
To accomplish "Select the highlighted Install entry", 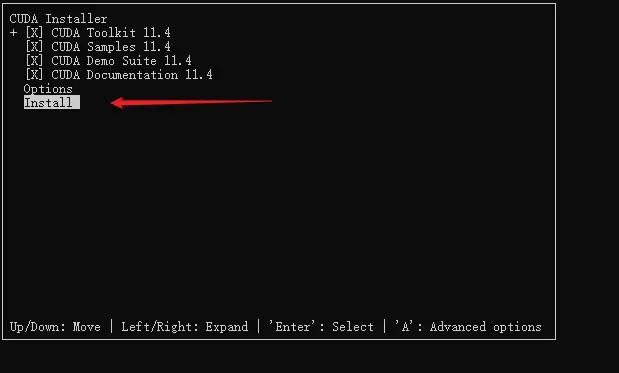I will point(52,103).
